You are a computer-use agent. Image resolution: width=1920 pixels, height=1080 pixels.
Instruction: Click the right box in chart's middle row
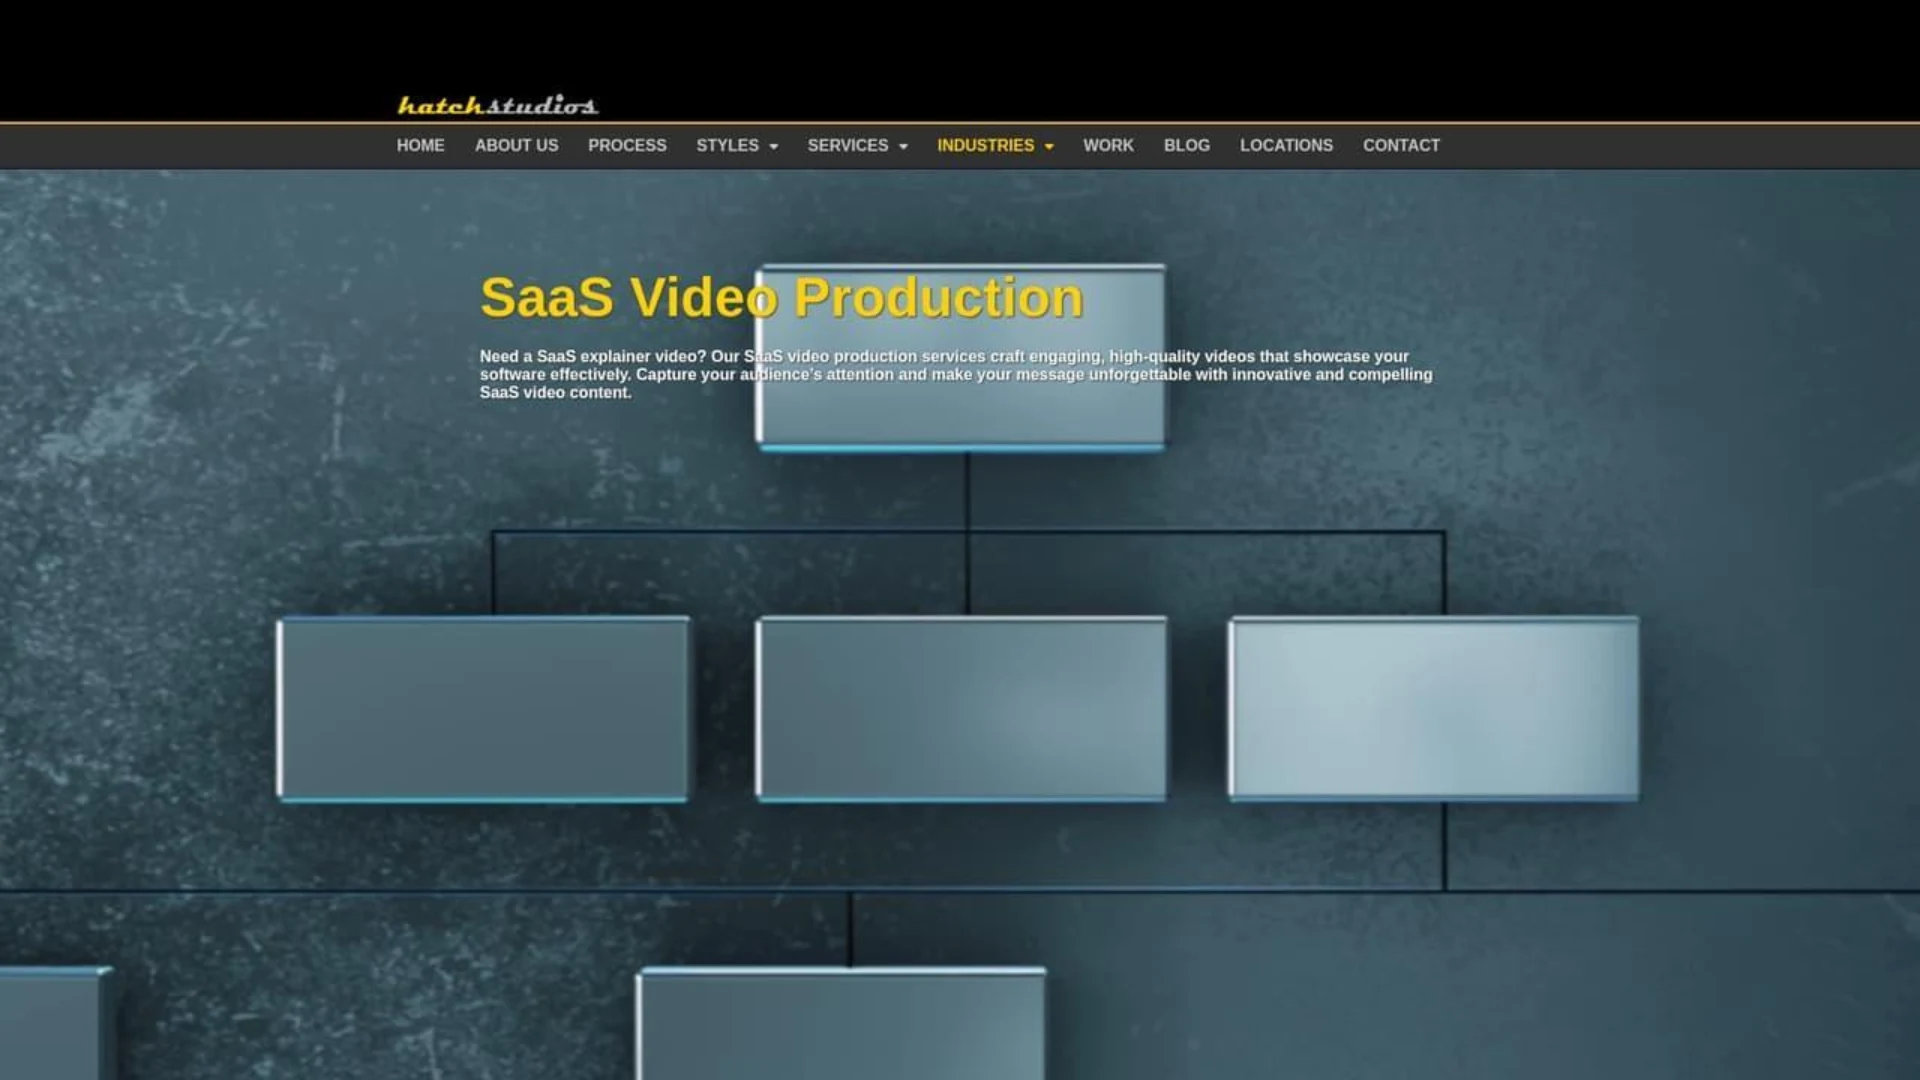(x=1434, y=709)
